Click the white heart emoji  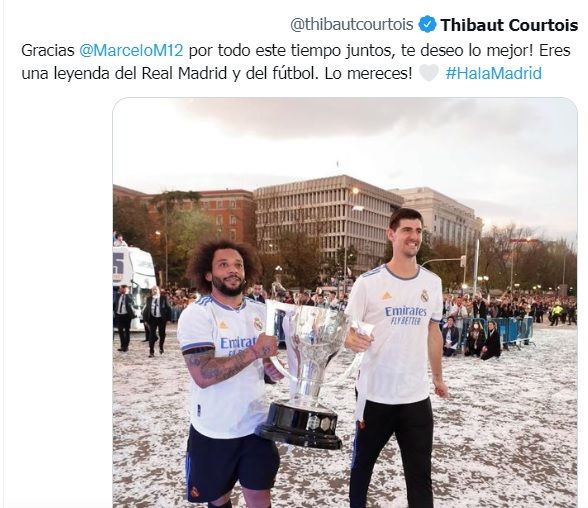click(x=428, y=73)
